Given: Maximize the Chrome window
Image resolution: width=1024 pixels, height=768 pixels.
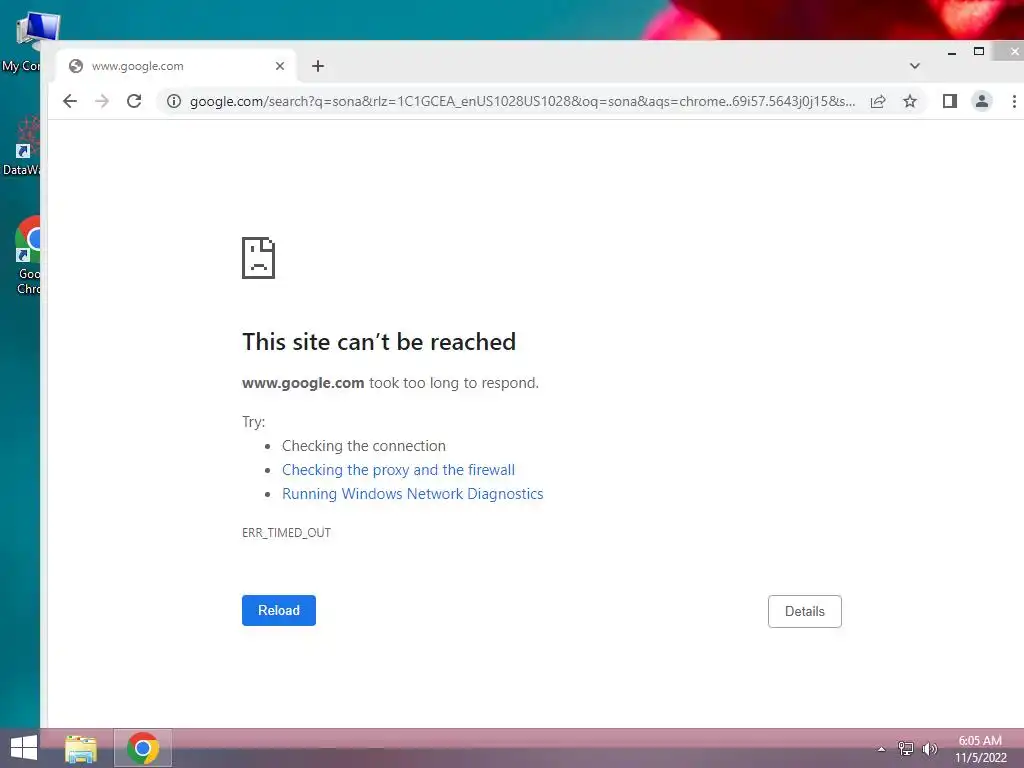Looking at the screenshot, I should pyautogui.click(x=978, y=52).
